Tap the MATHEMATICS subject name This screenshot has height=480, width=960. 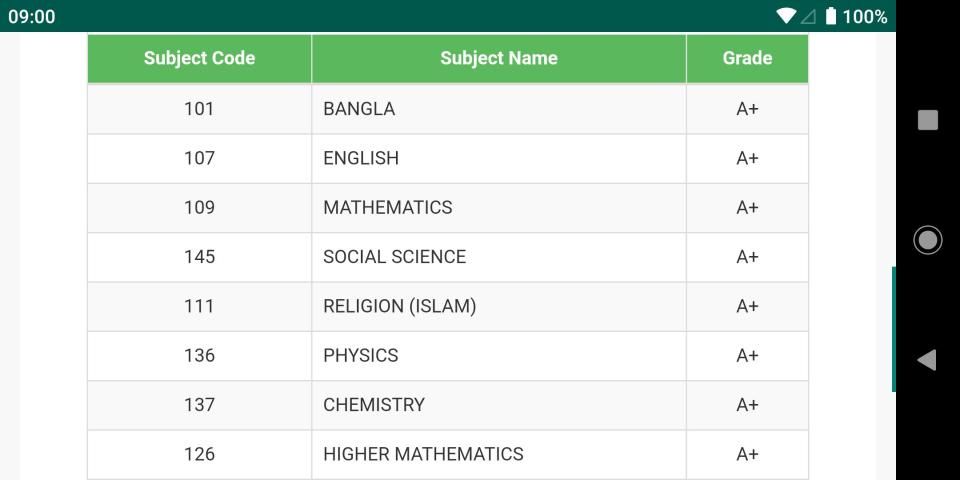(x=388, y=207)
